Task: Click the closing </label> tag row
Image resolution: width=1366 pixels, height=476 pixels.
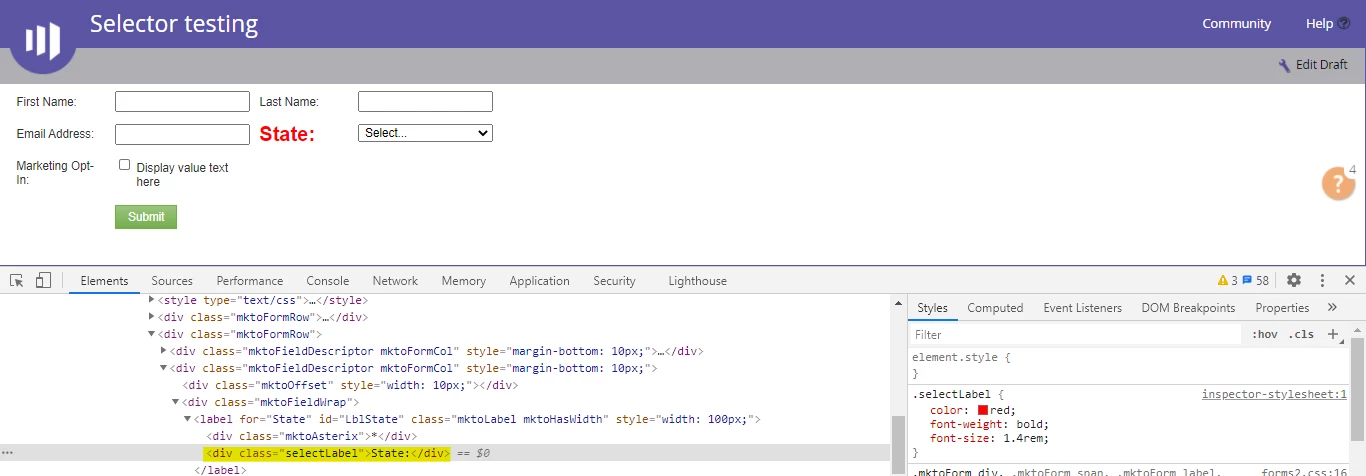Action: click(219, 470)
